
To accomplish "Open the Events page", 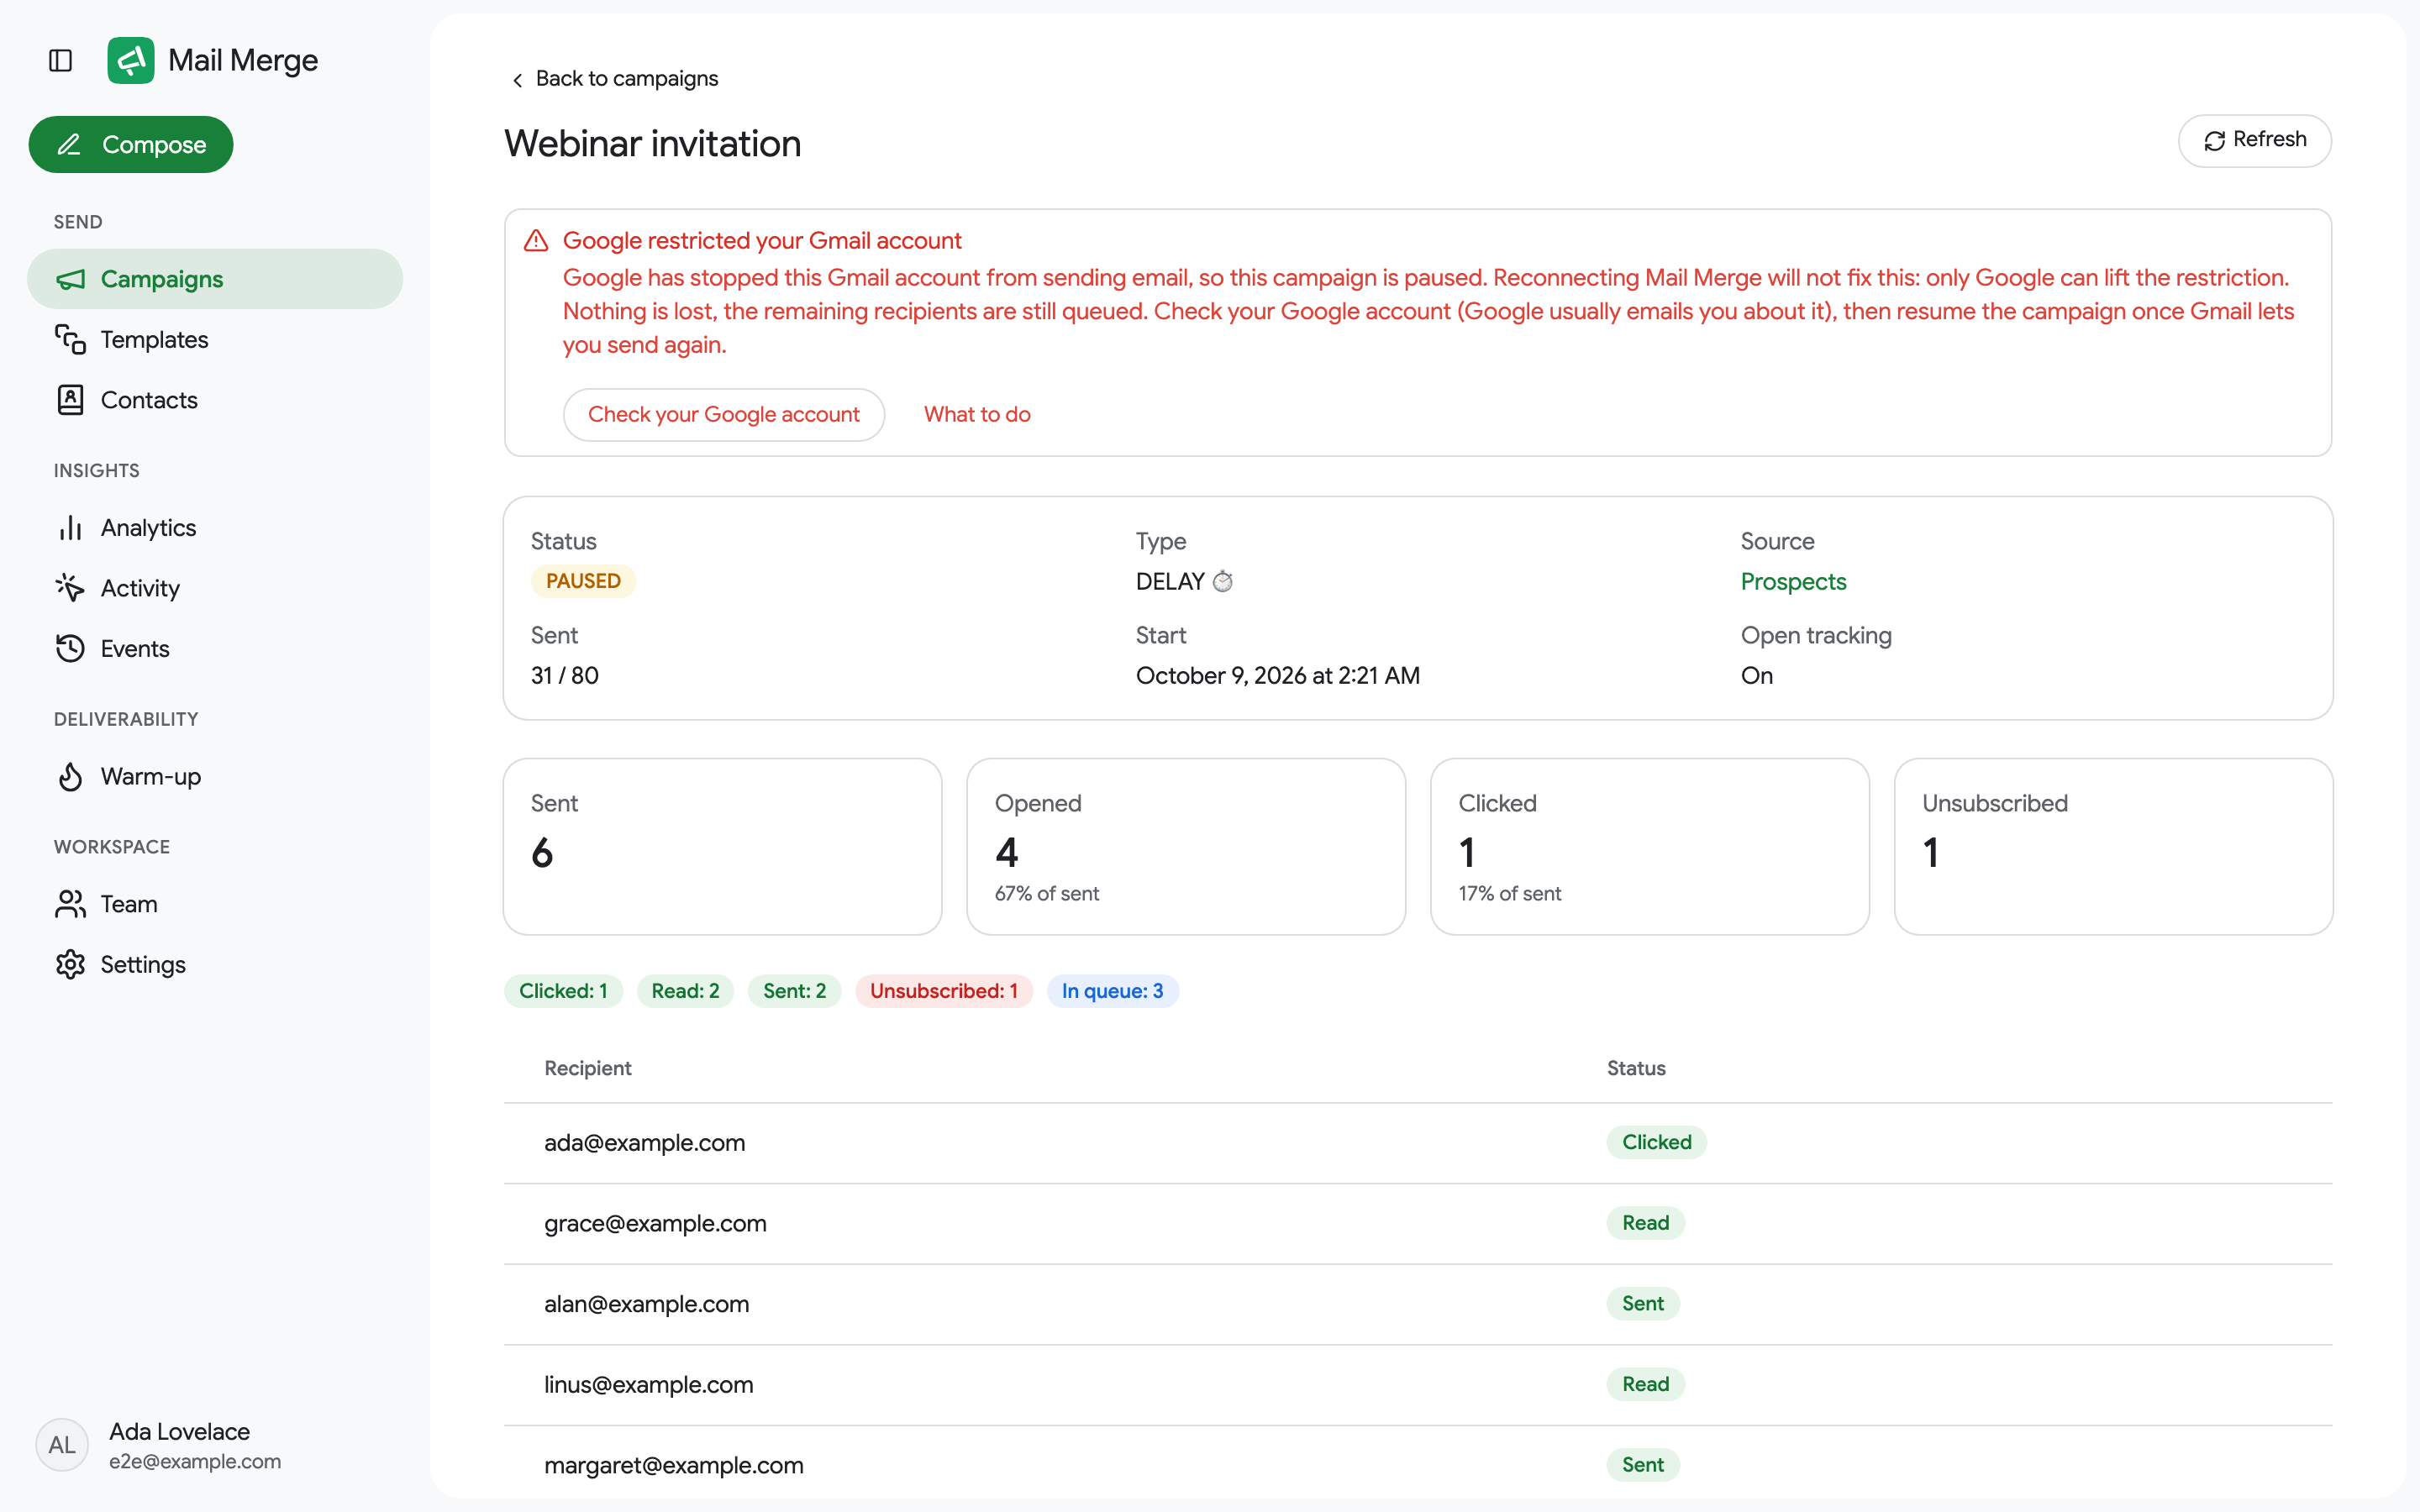I will click(x=215, y=649).
